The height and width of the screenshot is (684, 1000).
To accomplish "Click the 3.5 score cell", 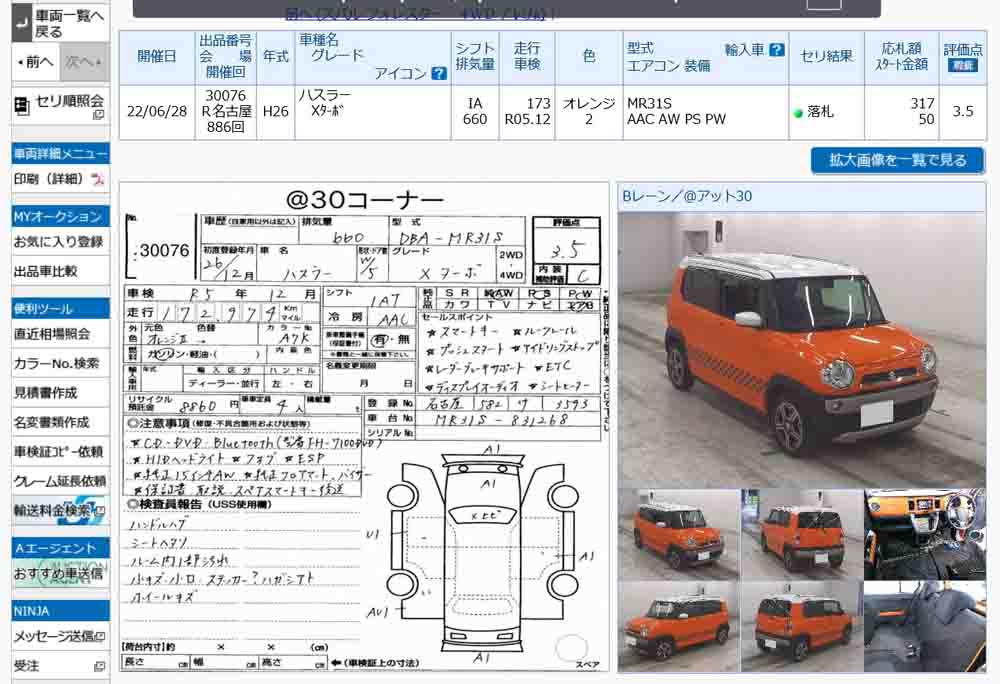I will [x=963, y=112].
